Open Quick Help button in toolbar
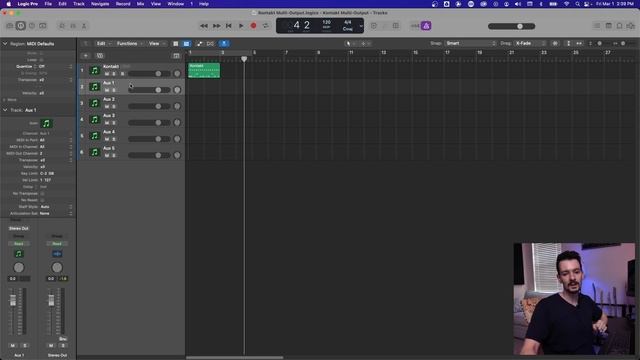The image size is (640, 360). tap(32, 26)
